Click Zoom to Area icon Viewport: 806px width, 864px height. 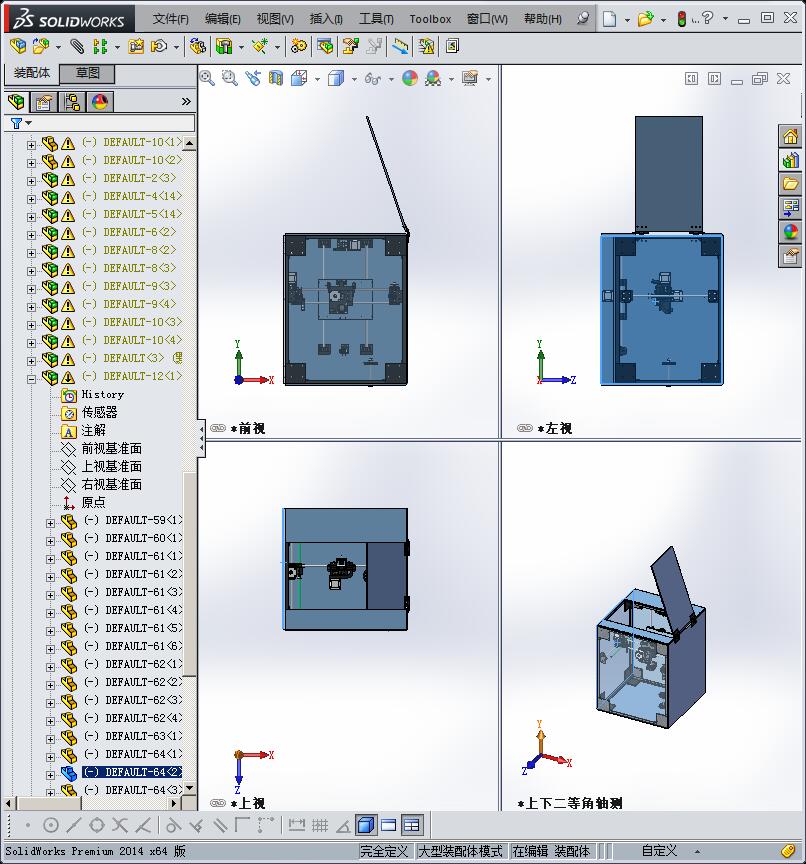click(229, 78)
